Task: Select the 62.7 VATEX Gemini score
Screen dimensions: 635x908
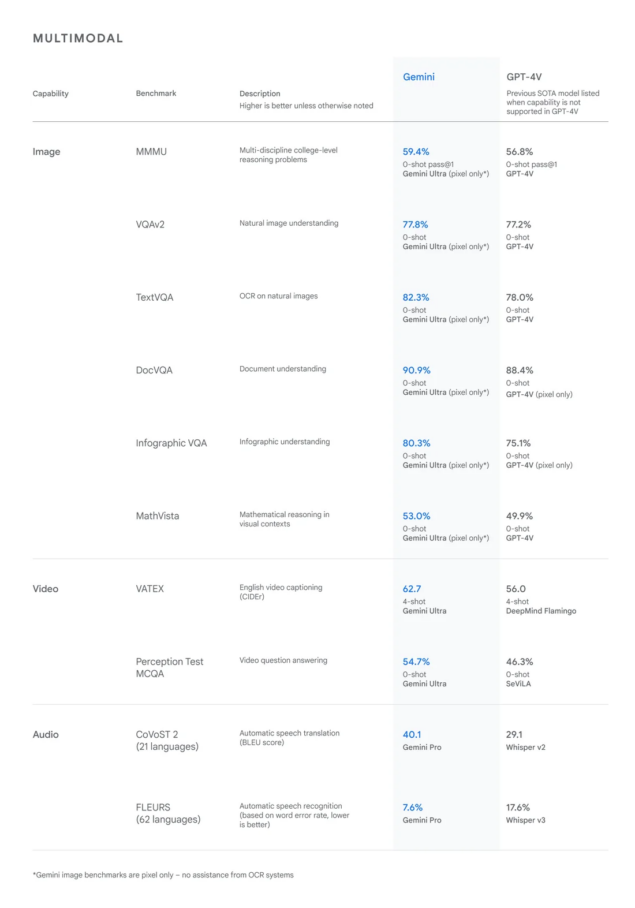Action: pos(412,589)
